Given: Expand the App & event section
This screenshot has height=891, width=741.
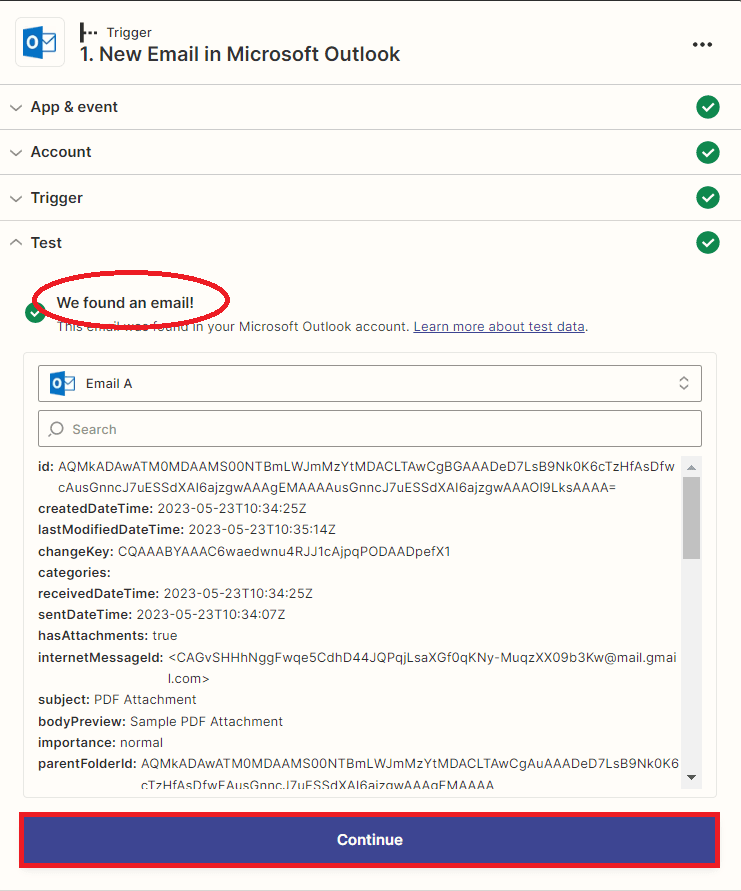Looking at the screenshot, I should click(x=74, y=107).
